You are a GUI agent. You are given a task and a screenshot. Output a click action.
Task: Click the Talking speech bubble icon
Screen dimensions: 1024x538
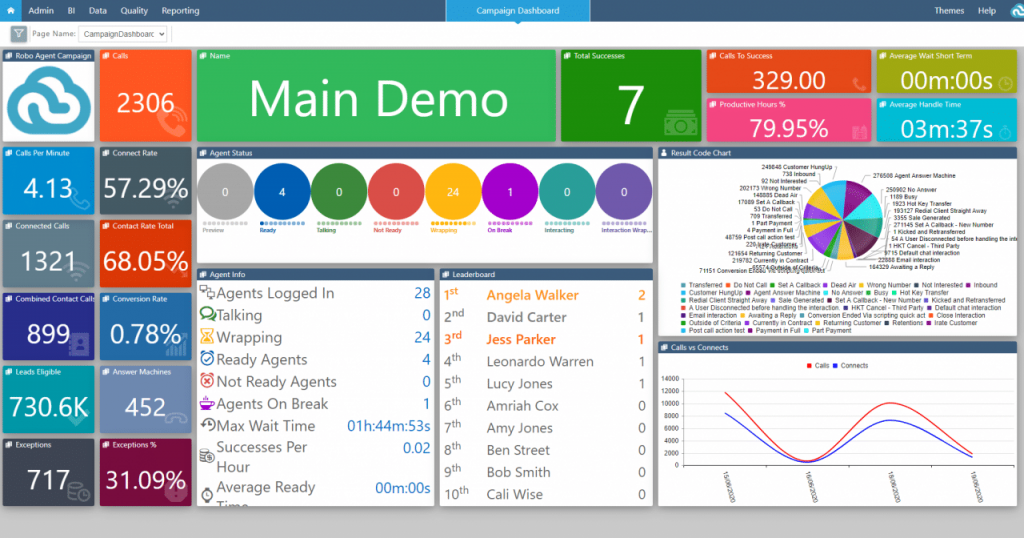207,315
